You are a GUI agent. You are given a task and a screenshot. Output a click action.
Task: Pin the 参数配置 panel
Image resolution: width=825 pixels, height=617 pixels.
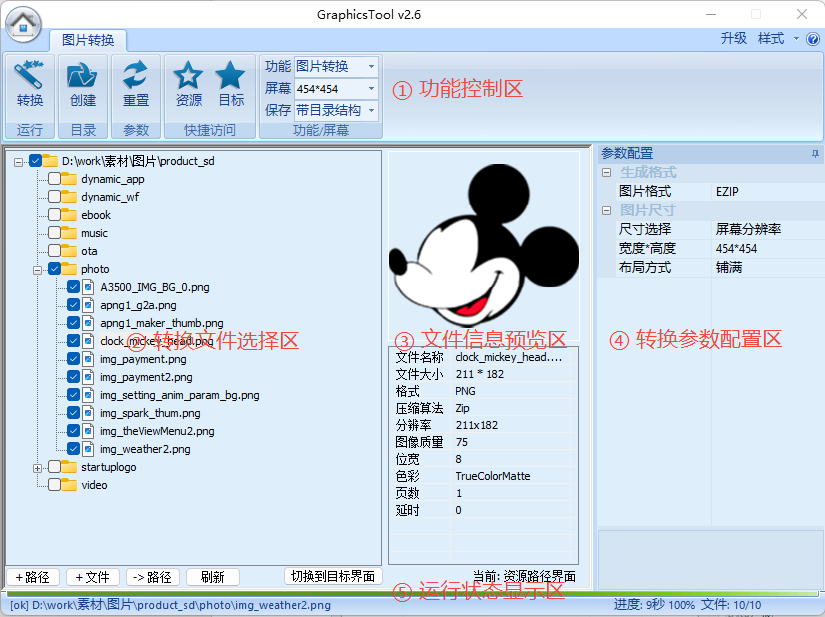point(815,153)
